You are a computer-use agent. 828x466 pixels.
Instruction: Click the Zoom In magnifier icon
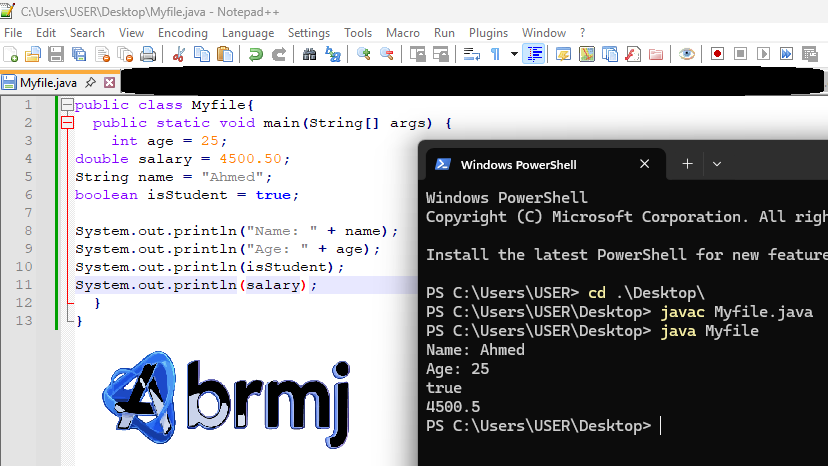pos(364,54)
